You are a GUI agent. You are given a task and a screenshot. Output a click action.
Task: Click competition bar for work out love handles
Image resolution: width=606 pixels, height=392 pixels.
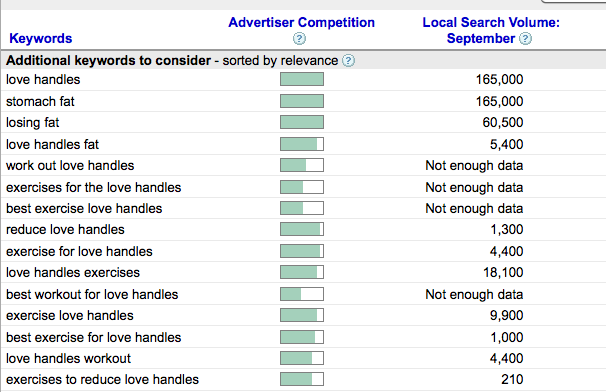coord(302,165)
